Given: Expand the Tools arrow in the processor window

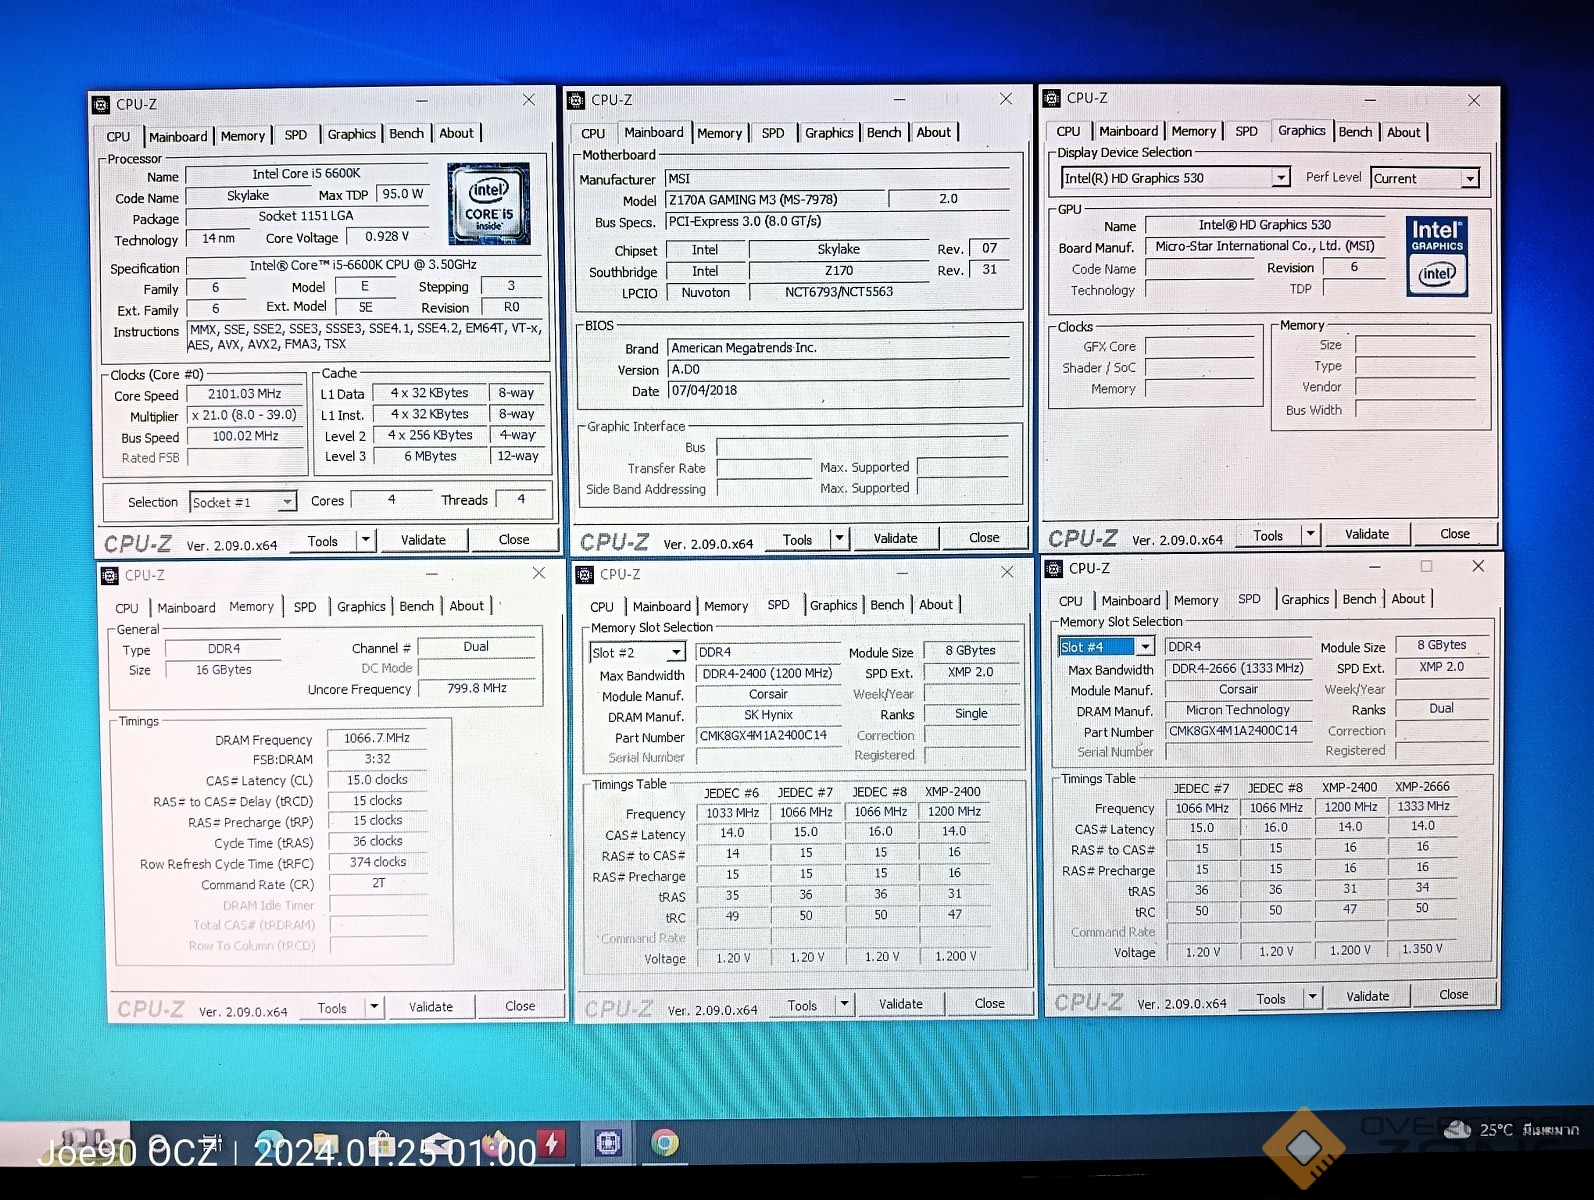Looking at the screenshot, I should (x=366, y=540).
